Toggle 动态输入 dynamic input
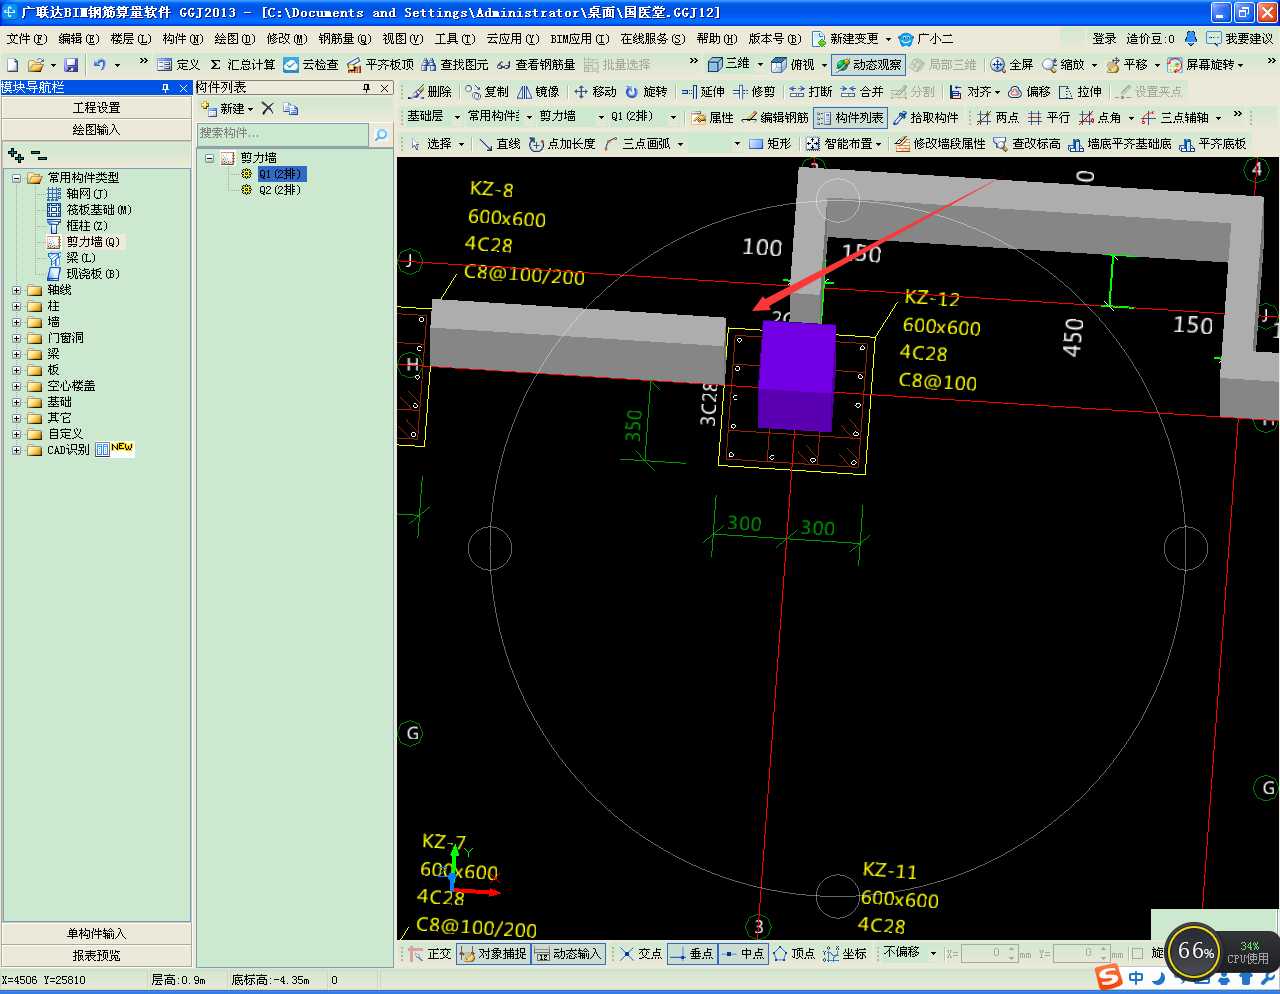Image resolution: width=1280 pixels, height=994 pixels. pos(568,954)
